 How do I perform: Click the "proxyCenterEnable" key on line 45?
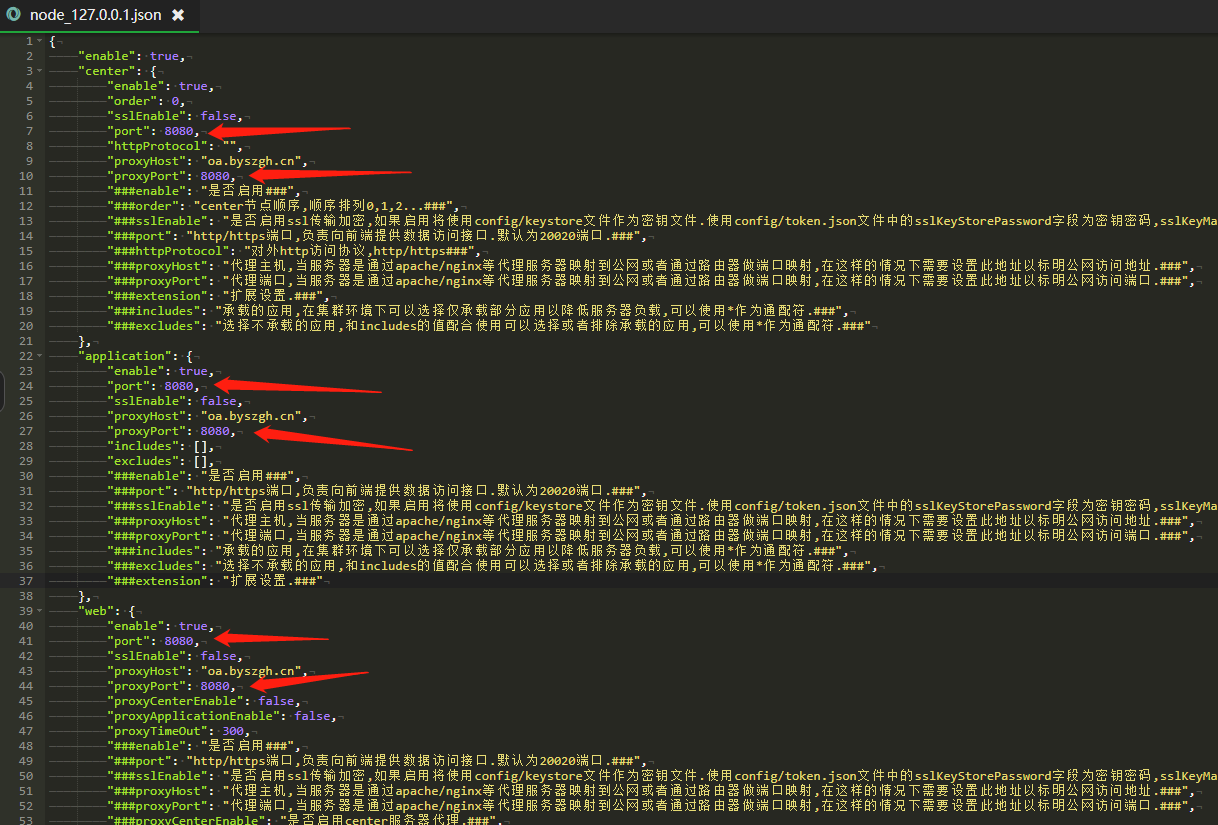pyautogui.click(x=176, y=701)
